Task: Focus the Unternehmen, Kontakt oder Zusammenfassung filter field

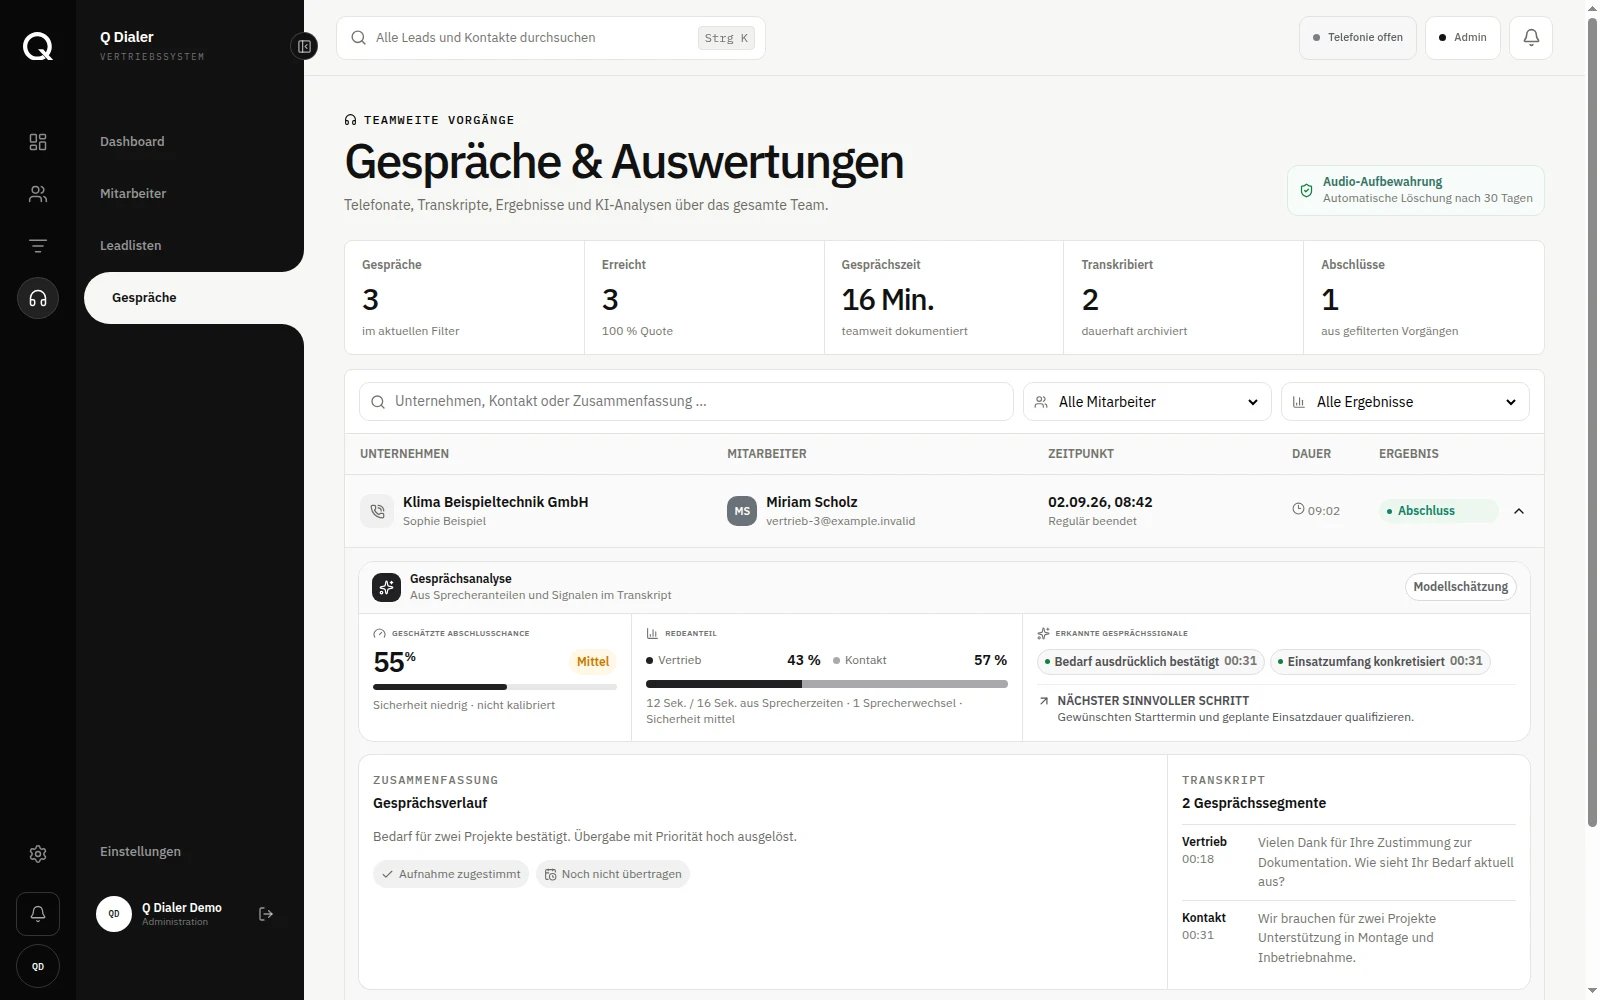Action: point(686,402)
